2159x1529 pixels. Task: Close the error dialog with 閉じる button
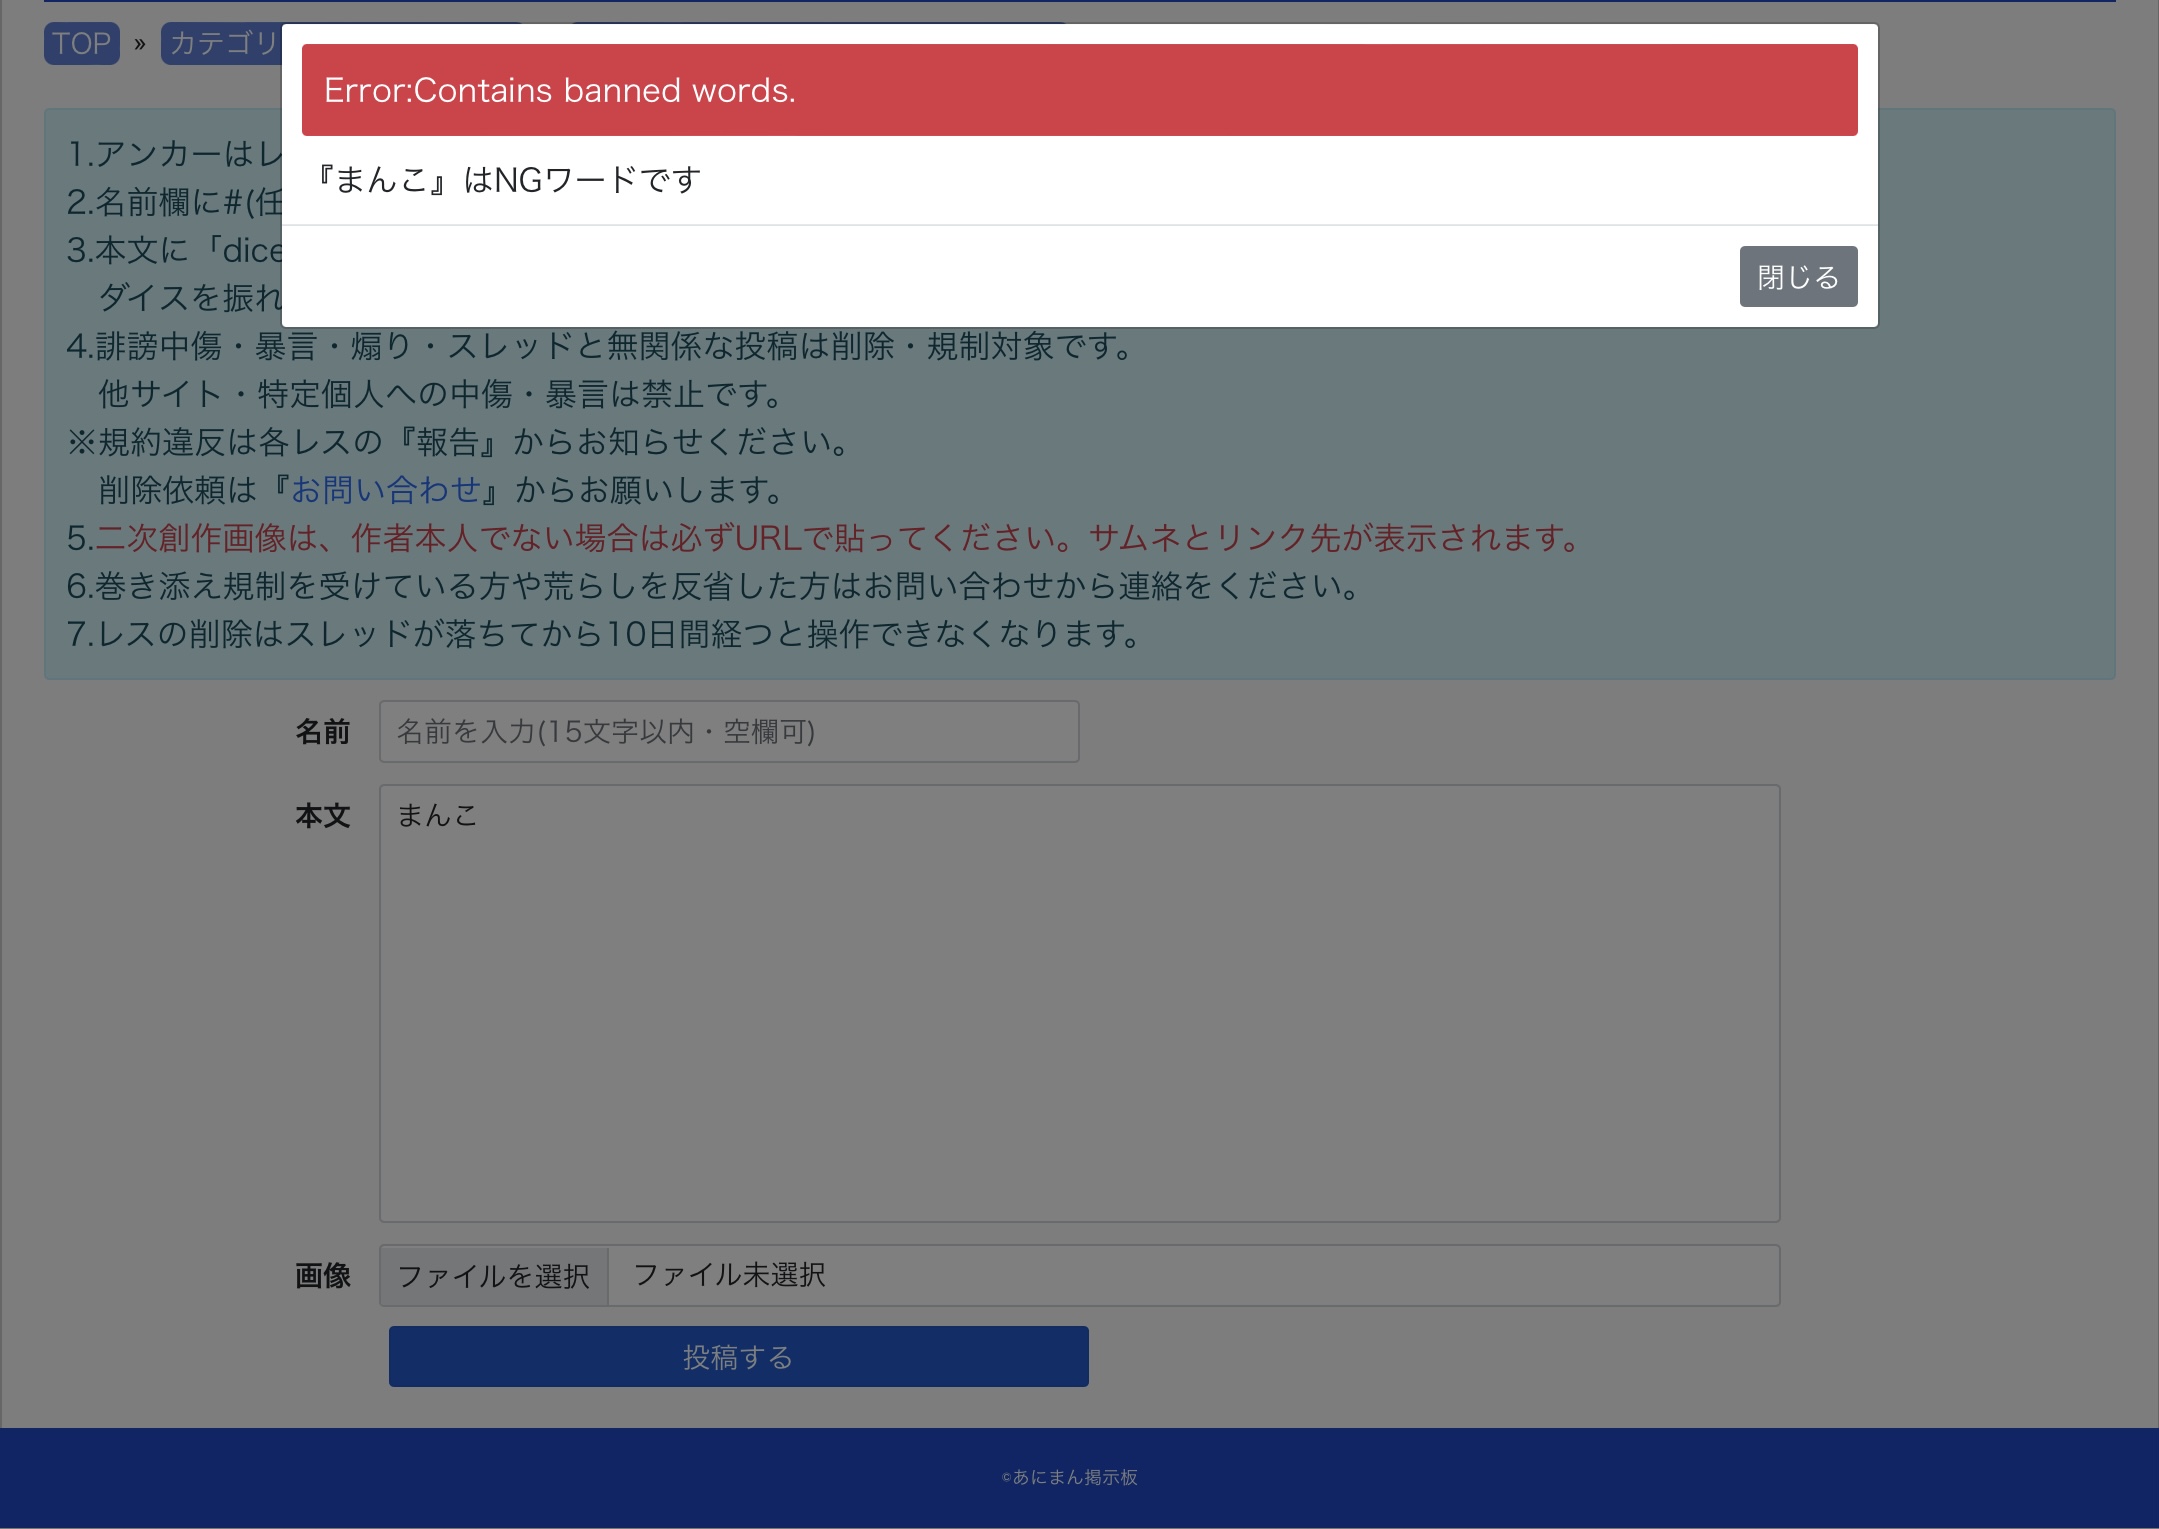[x=1797, y=277]
